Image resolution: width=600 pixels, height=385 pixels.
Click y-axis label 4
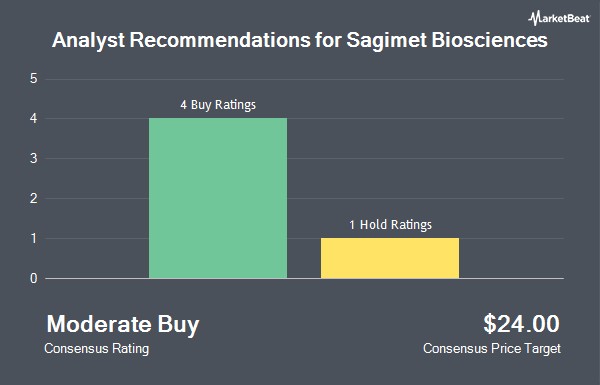click(34, 119)
